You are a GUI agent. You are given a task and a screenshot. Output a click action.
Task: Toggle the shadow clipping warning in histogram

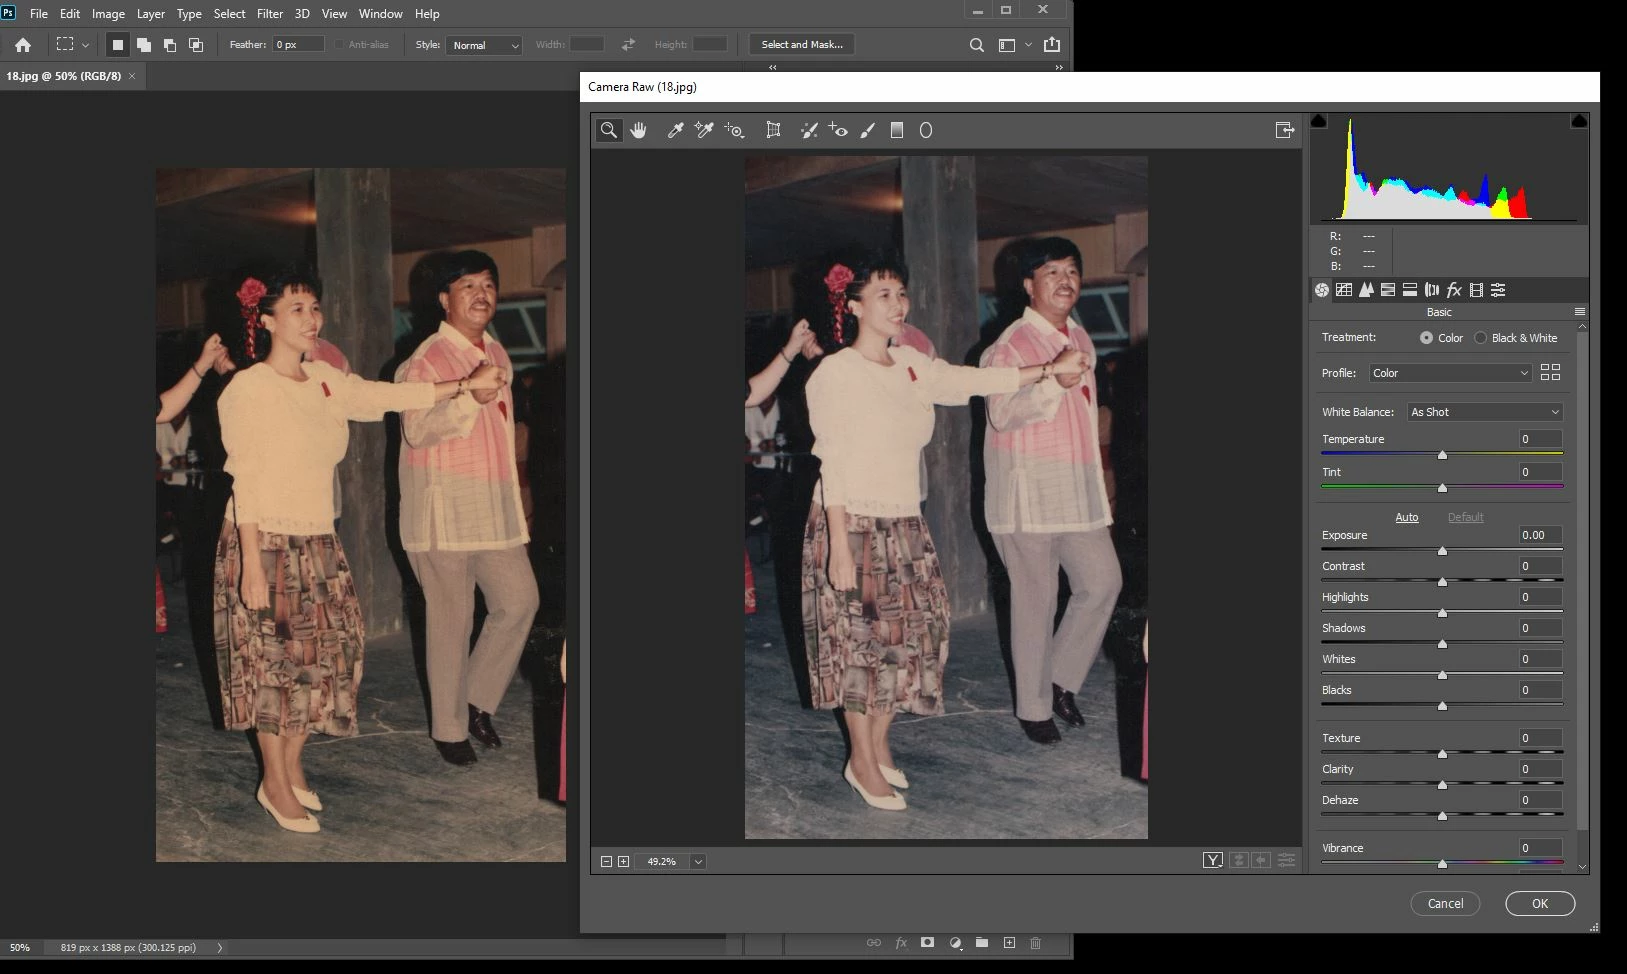[1319, 121]
